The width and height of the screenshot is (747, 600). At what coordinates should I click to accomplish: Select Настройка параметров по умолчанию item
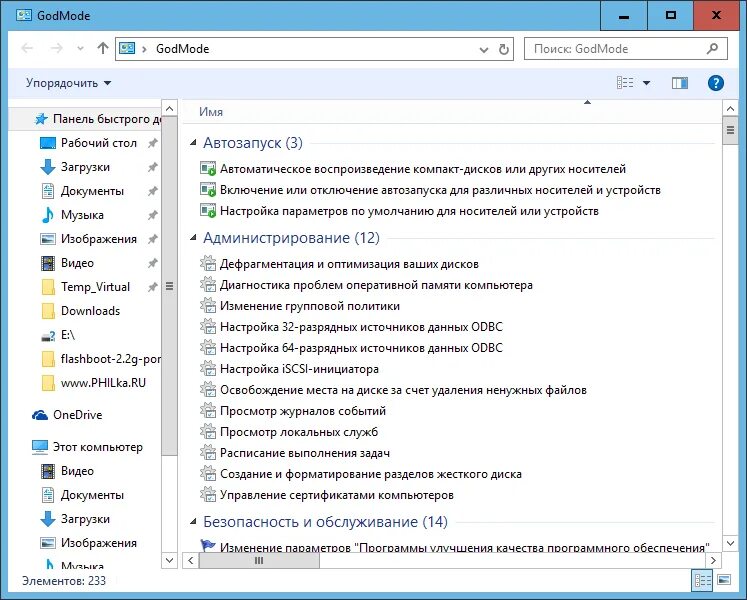[x=399, y=211]
